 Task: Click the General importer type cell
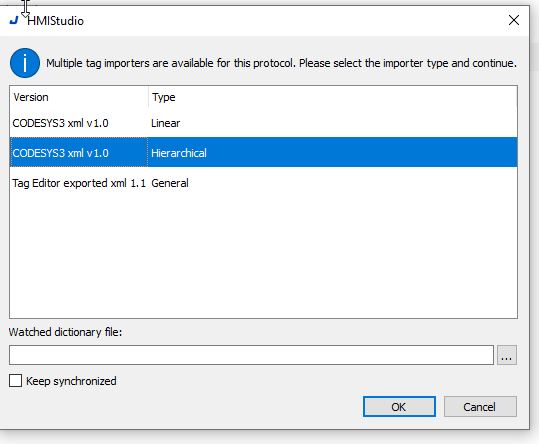tap(170, 183)
